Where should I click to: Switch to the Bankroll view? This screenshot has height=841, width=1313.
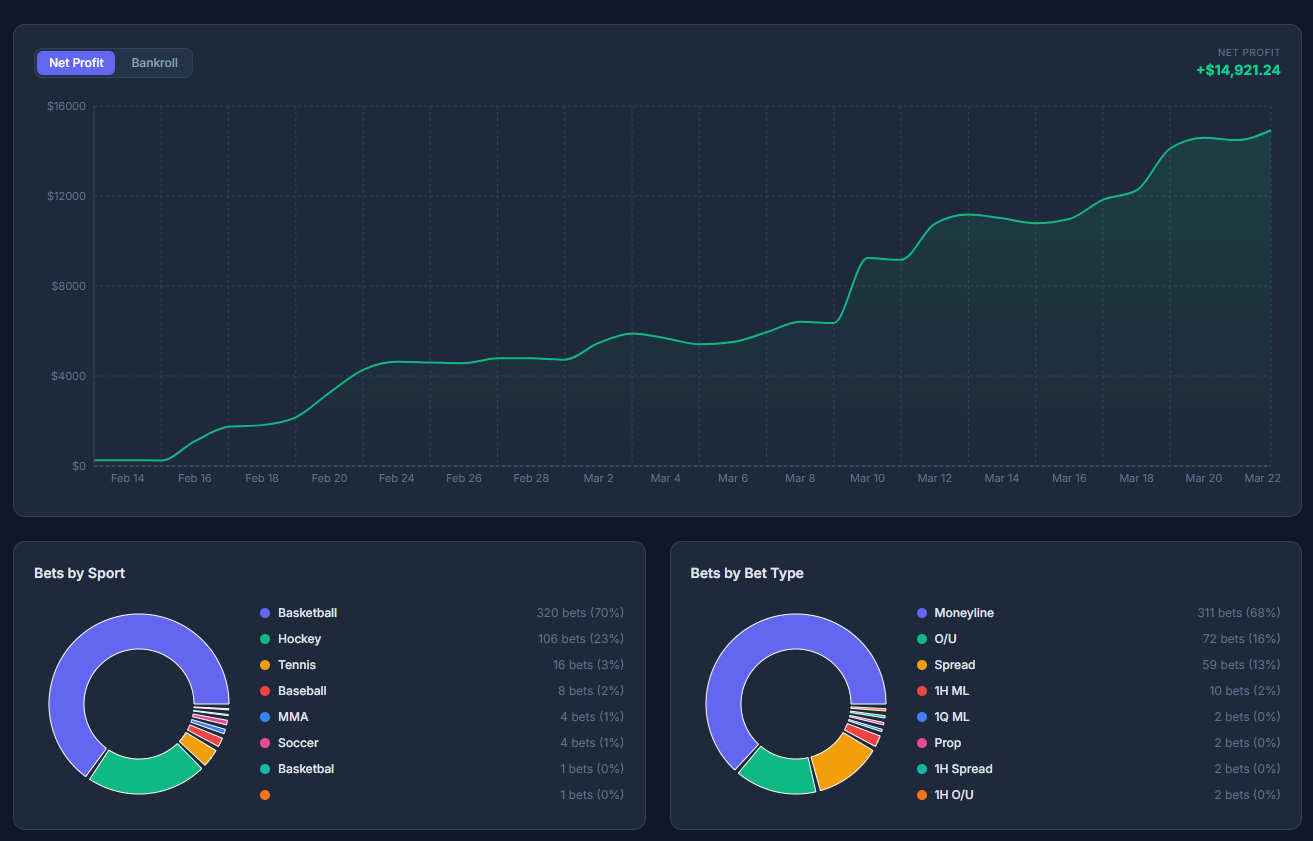click(154, 63)
